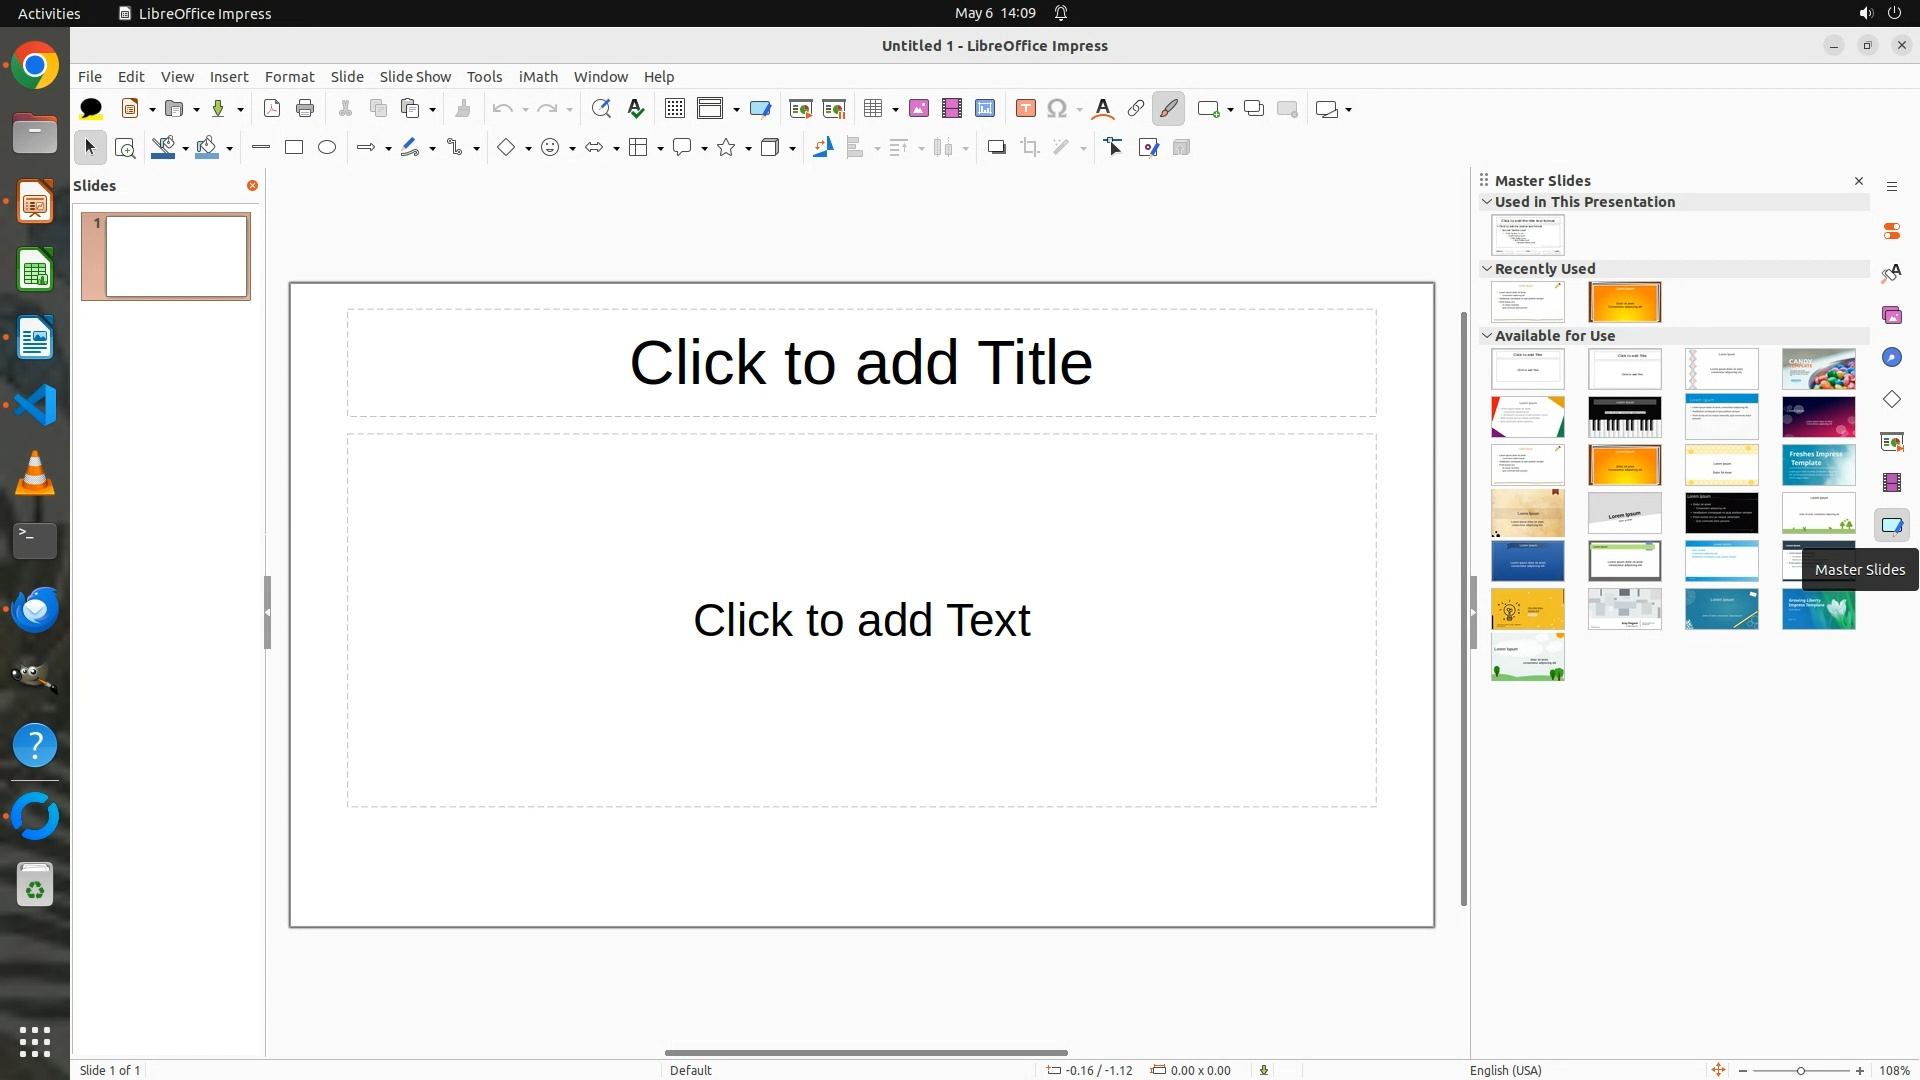Open the Format menu

coord(289,77)
